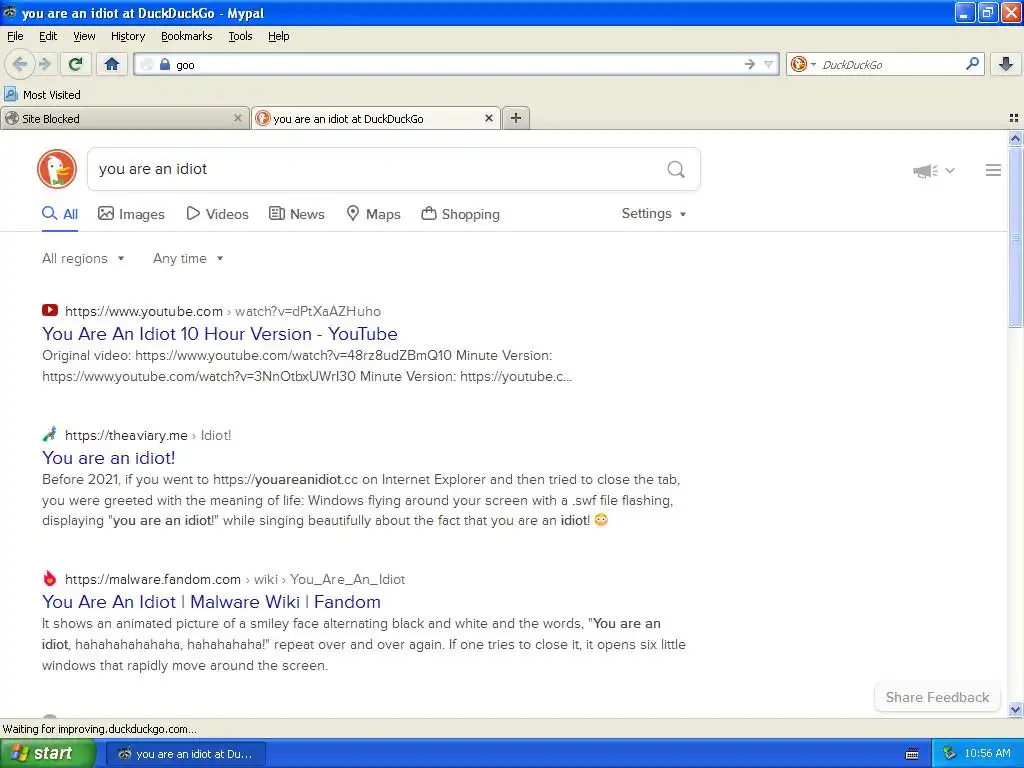This screenshot has height=768, width=1024.
Task: Click the malware.fandom.com result URL
Action: (x=235, y=579)
